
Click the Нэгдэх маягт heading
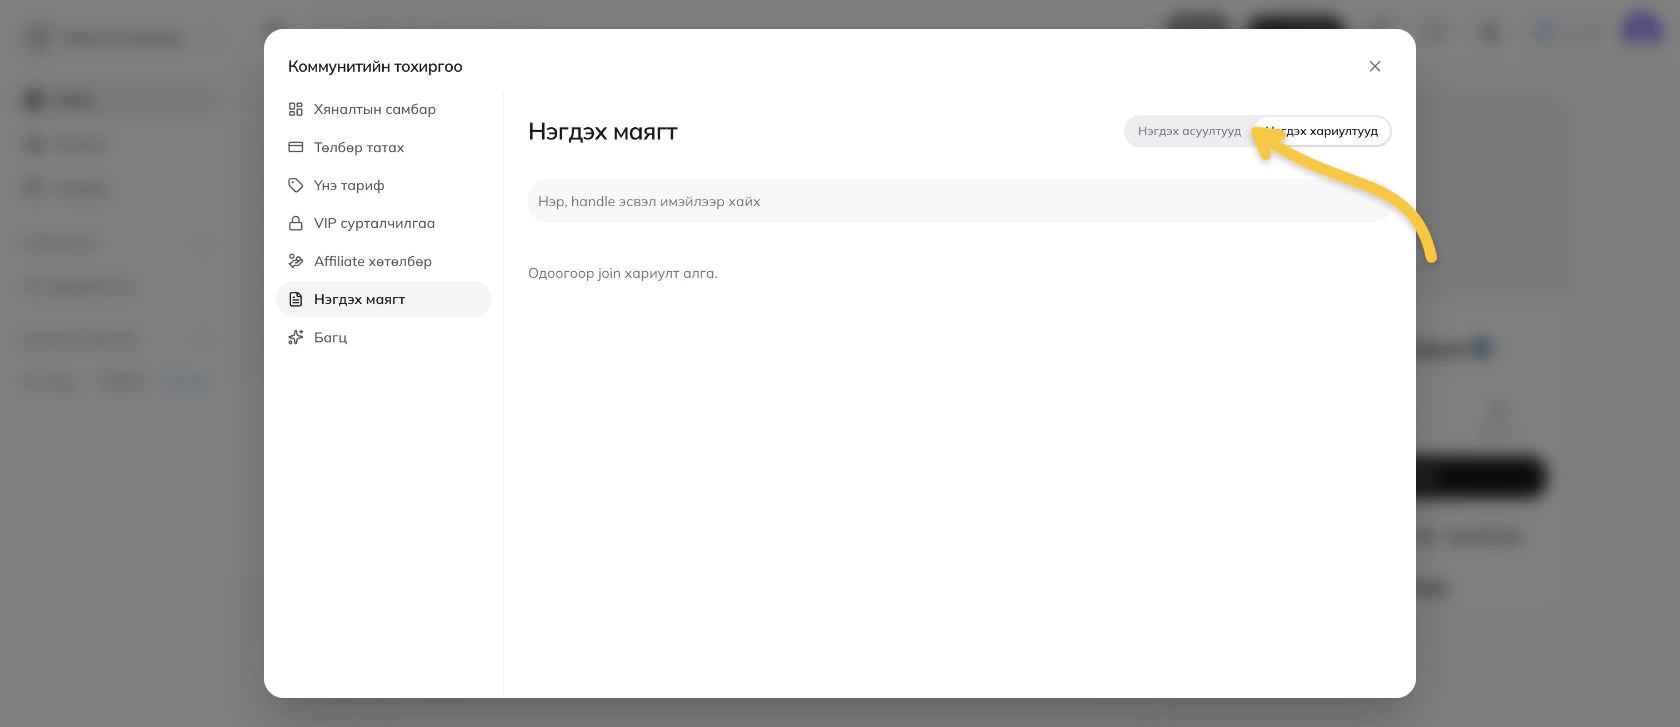603,132
